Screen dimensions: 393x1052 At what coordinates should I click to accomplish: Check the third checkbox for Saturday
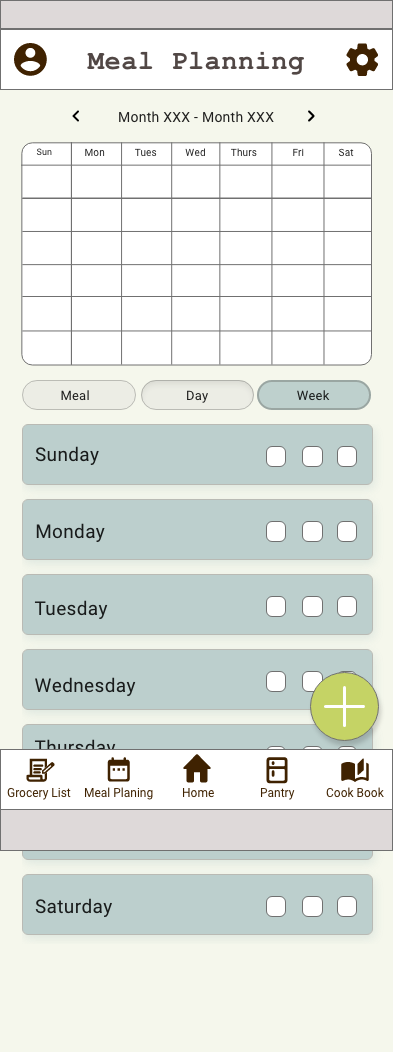(347, 906)
